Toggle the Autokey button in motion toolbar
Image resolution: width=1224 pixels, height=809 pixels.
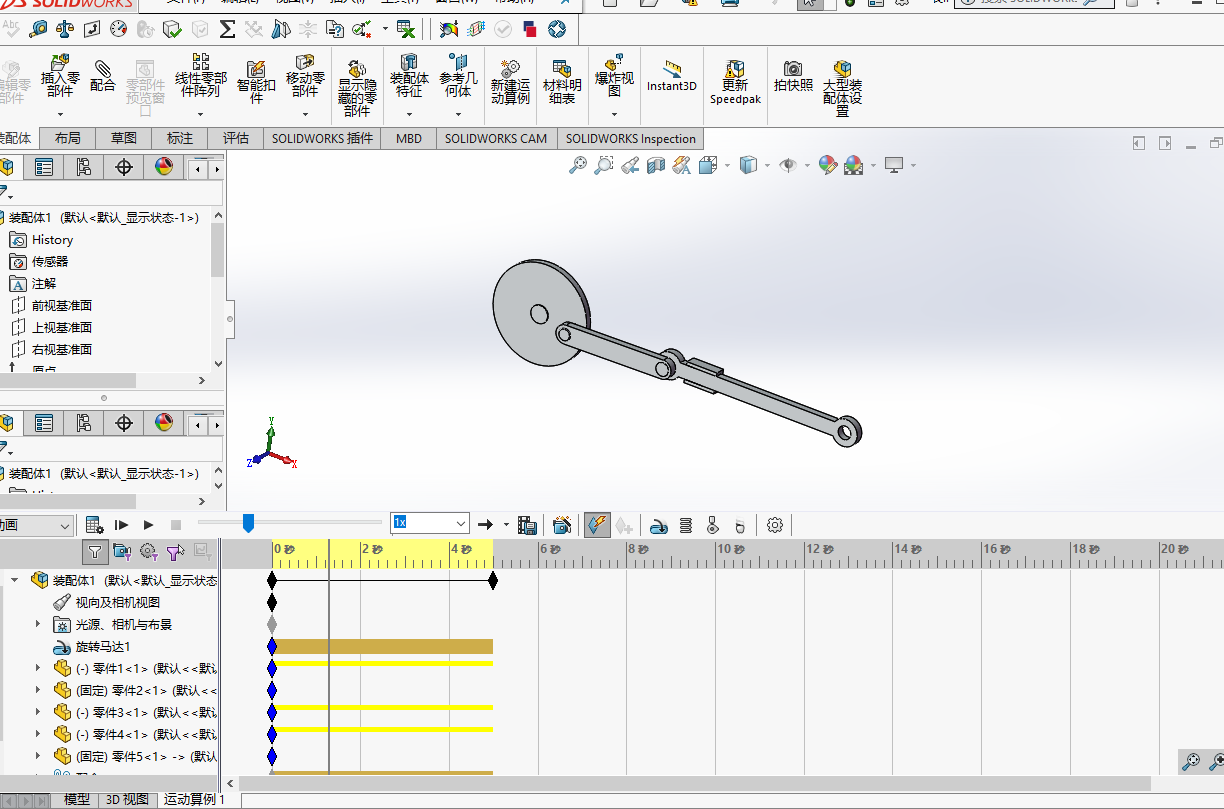coord(597,525)
